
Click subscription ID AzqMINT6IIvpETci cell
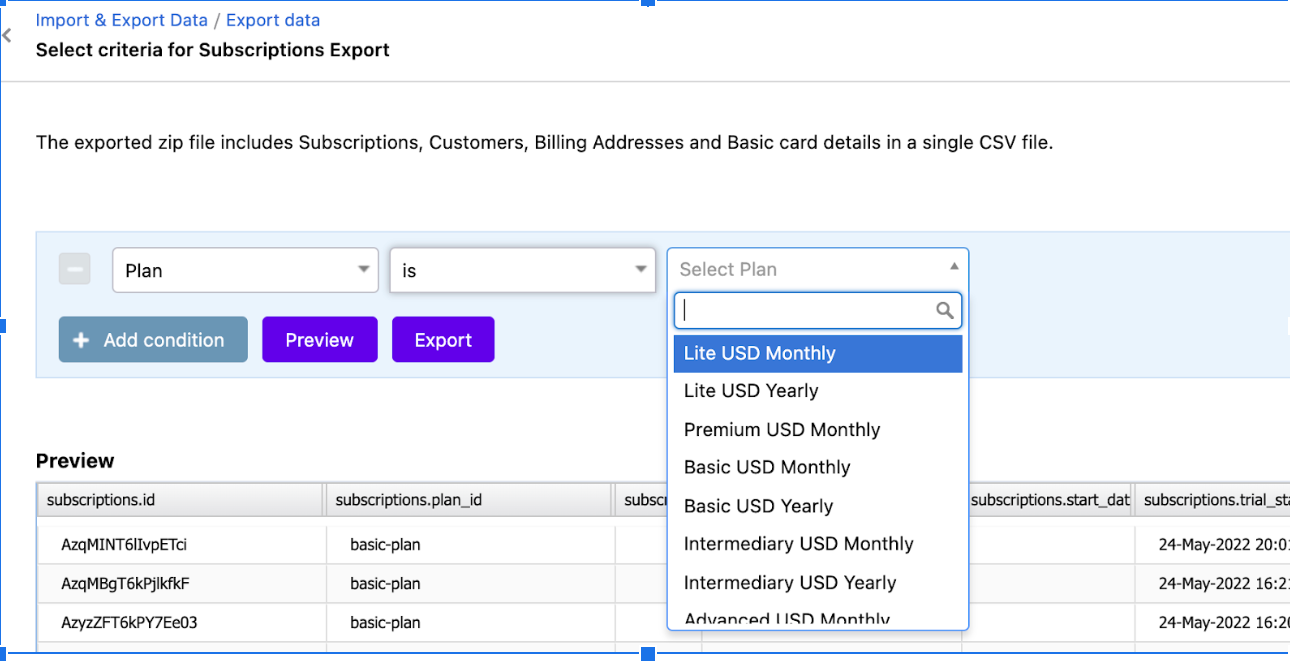pyautogui.click(x=180, y=545)
